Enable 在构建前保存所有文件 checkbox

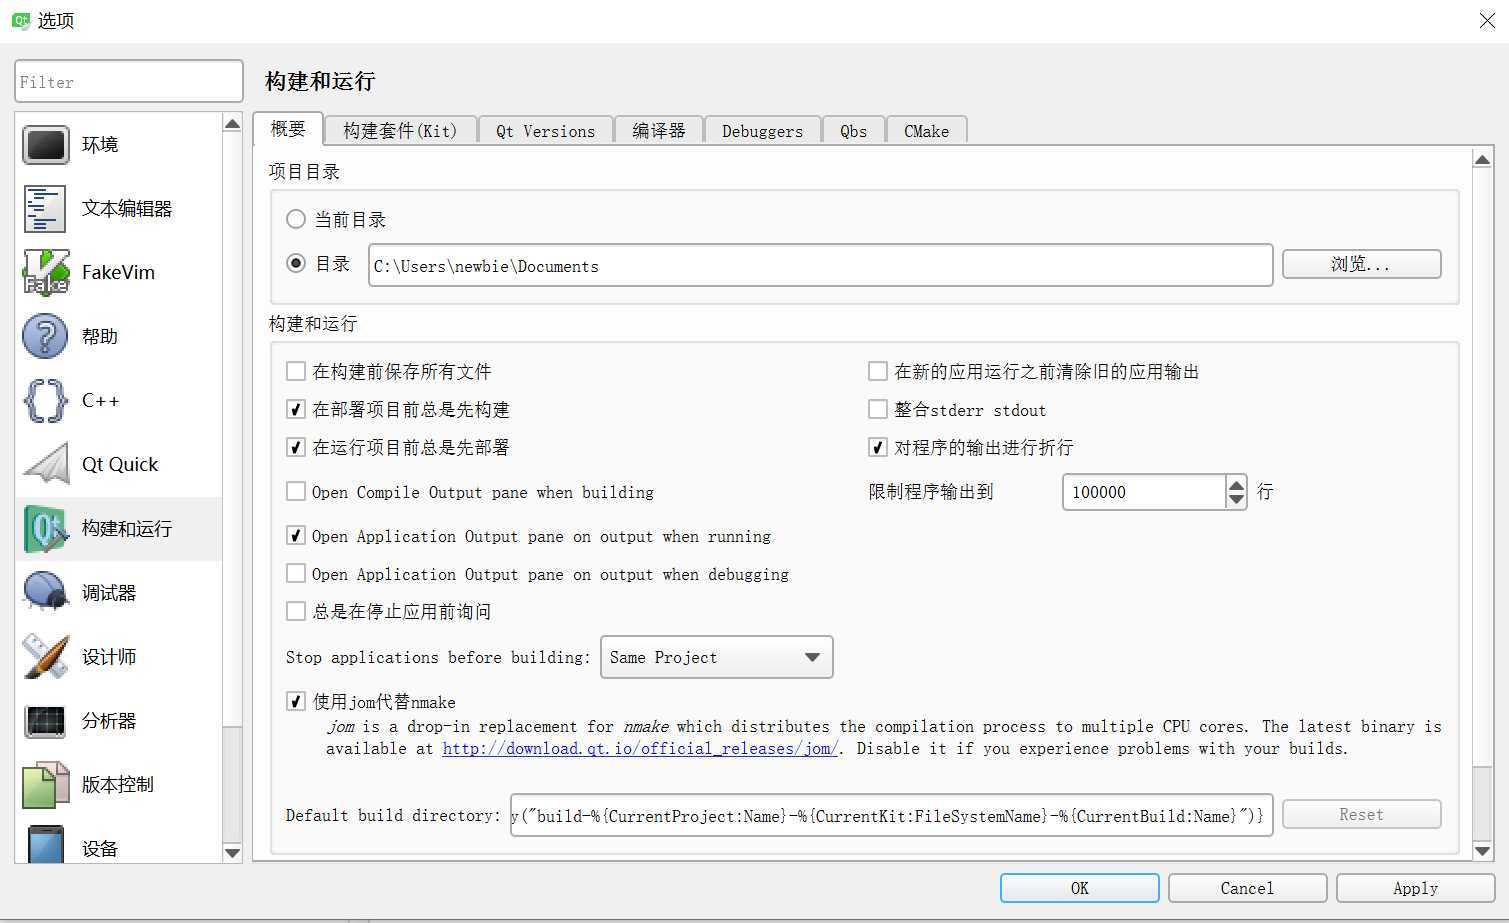296,371
